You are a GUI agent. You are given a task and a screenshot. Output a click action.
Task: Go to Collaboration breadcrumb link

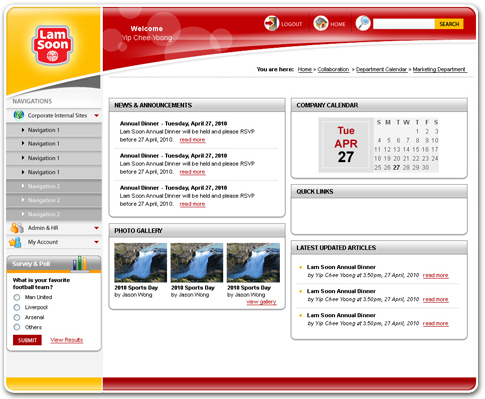(333, 69)
